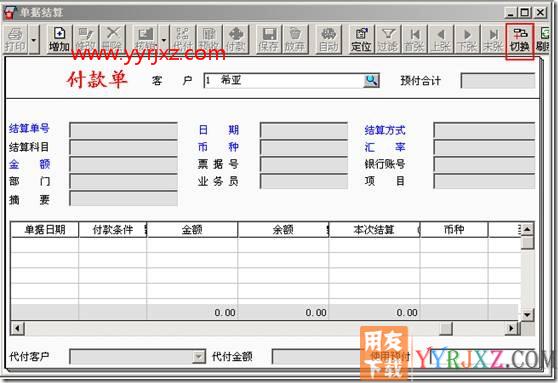558x383 pixels.
Task: Minimize the 单据结算 window
Action: [x=510, y=13]
